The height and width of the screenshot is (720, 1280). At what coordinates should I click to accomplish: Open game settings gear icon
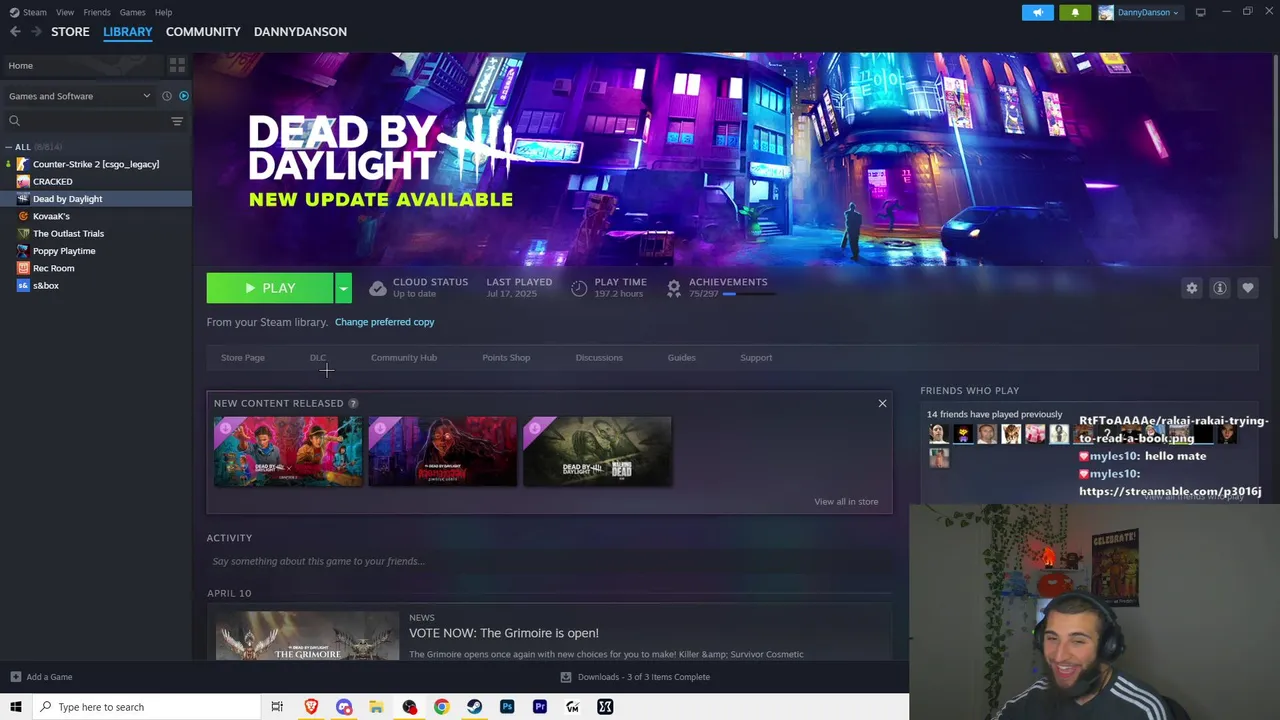pyautogui.click(x=1191, y=288)
